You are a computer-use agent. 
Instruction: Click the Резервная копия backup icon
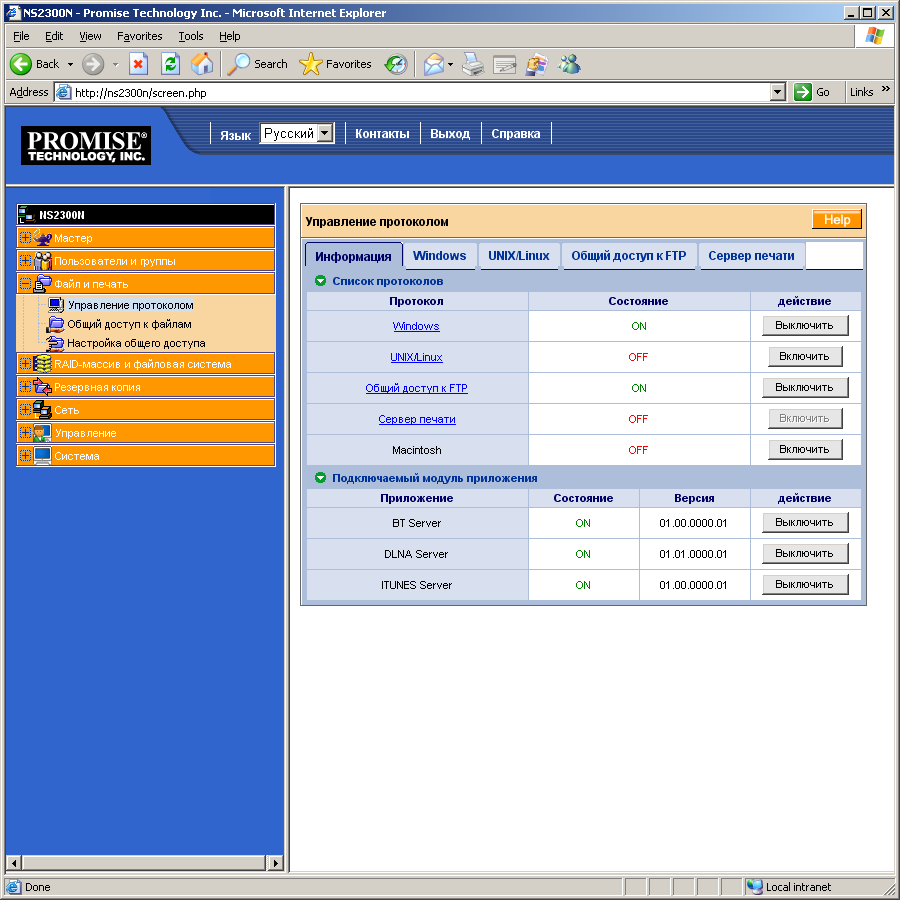tap(42, 387)
